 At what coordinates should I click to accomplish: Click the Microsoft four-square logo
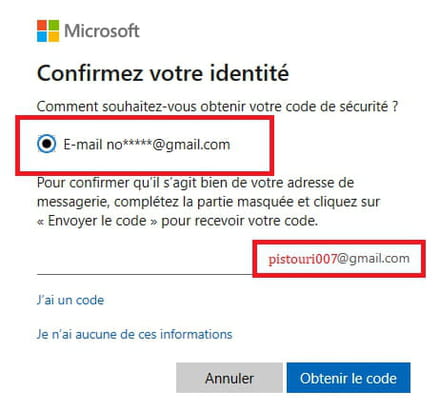pyautogui.click(x=48, y=31)
